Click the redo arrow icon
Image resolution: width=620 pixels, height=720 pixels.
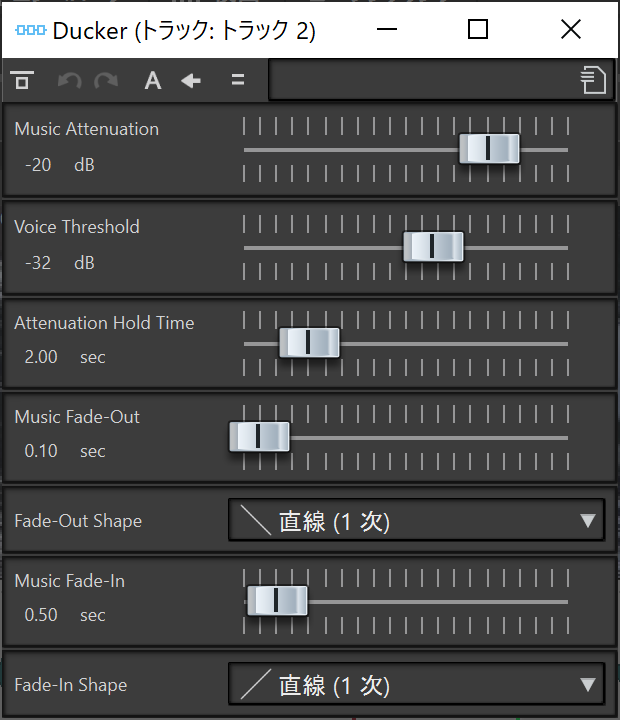tap(105, 81)
